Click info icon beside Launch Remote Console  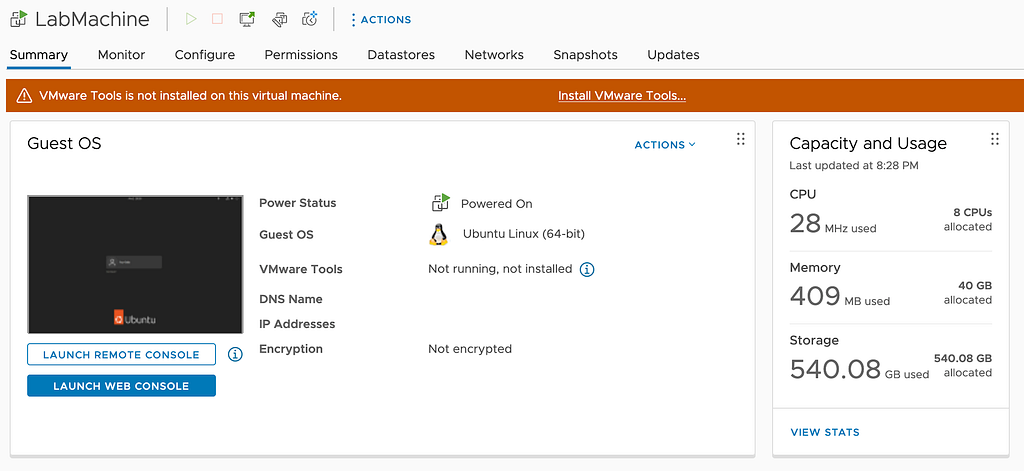click(235, 354)
